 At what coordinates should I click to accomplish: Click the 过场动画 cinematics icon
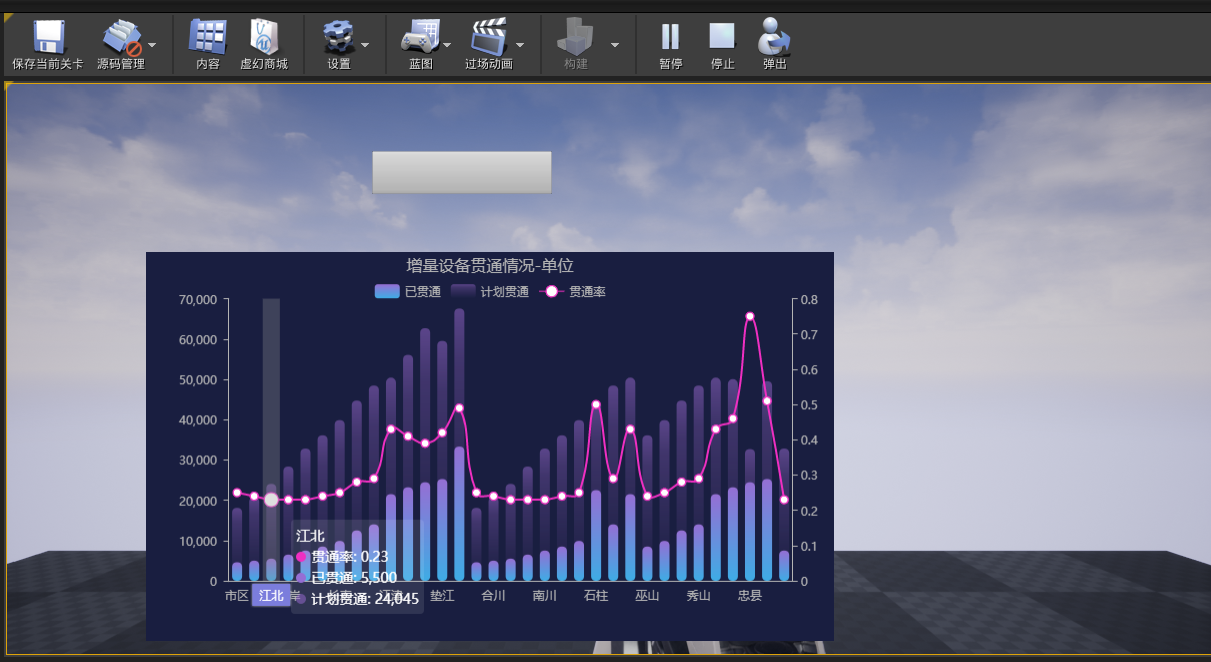[x=491, y=40]
